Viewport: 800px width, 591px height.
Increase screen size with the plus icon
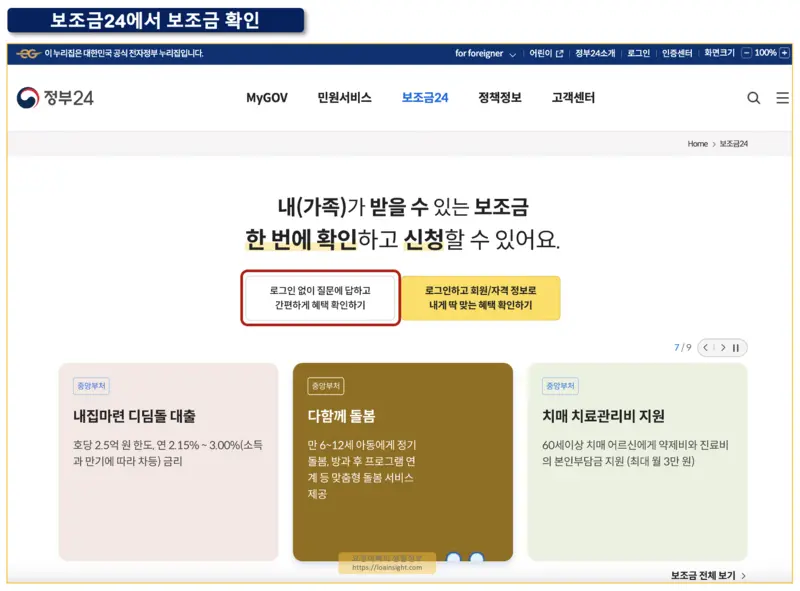(786, 52)
